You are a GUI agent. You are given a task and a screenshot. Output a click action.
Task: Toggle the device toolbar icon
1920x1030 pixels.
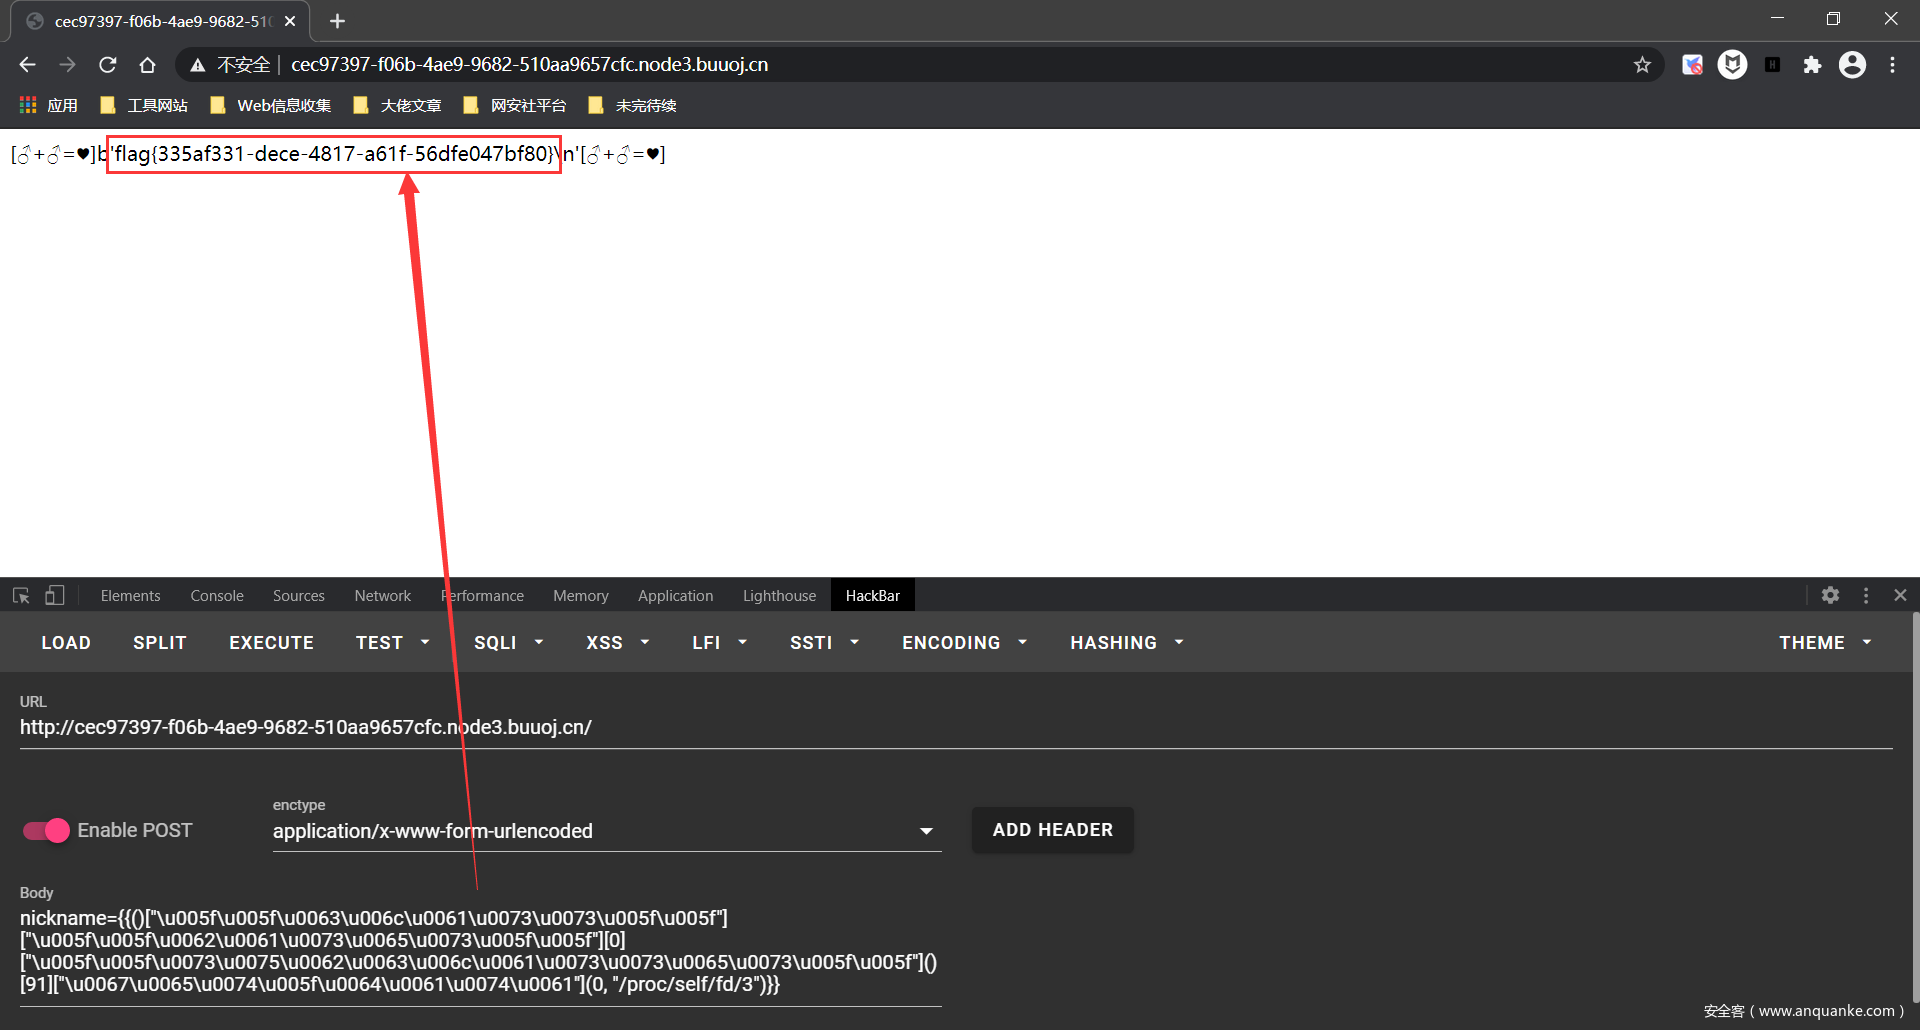(x=55, y=596)
